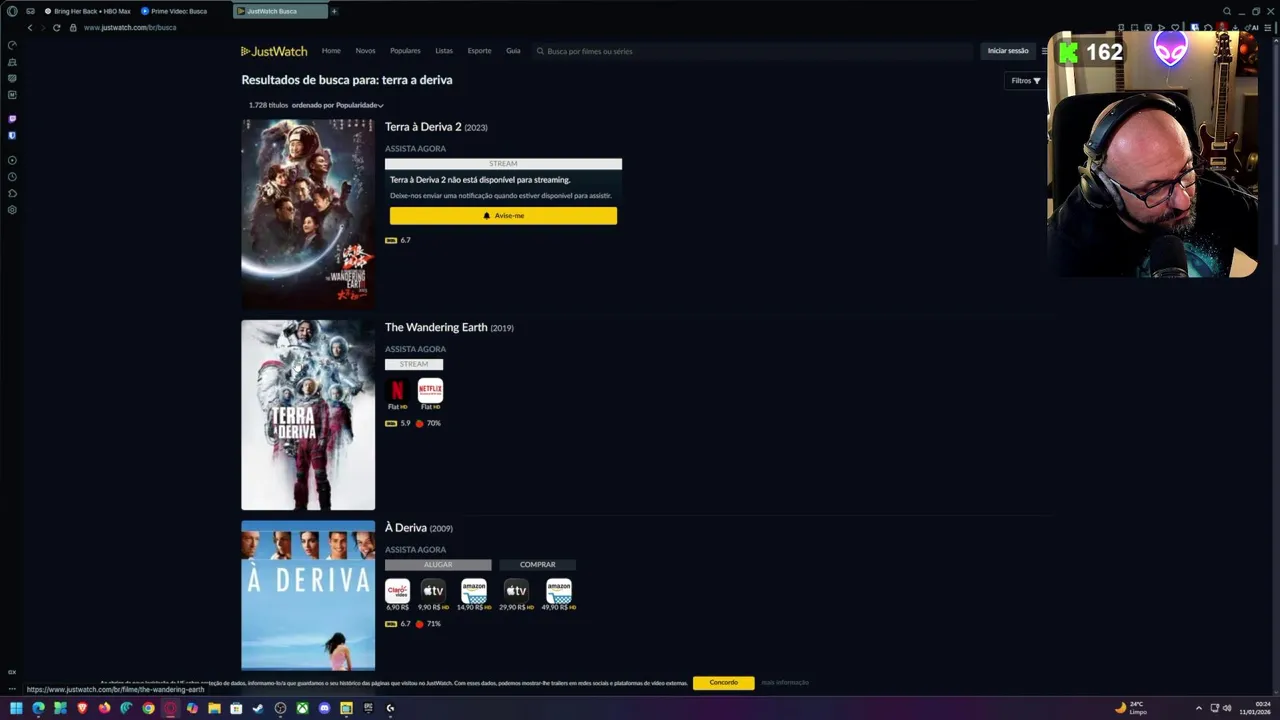
Task: Open Google Chrome from the taskbar
Action: tap(148, 708)
